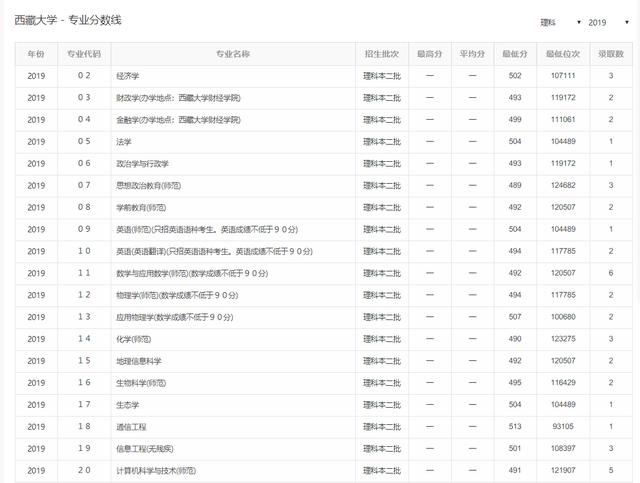Click major code 2 0 cell
Screen dimensions: 640x483
(84, 470)
